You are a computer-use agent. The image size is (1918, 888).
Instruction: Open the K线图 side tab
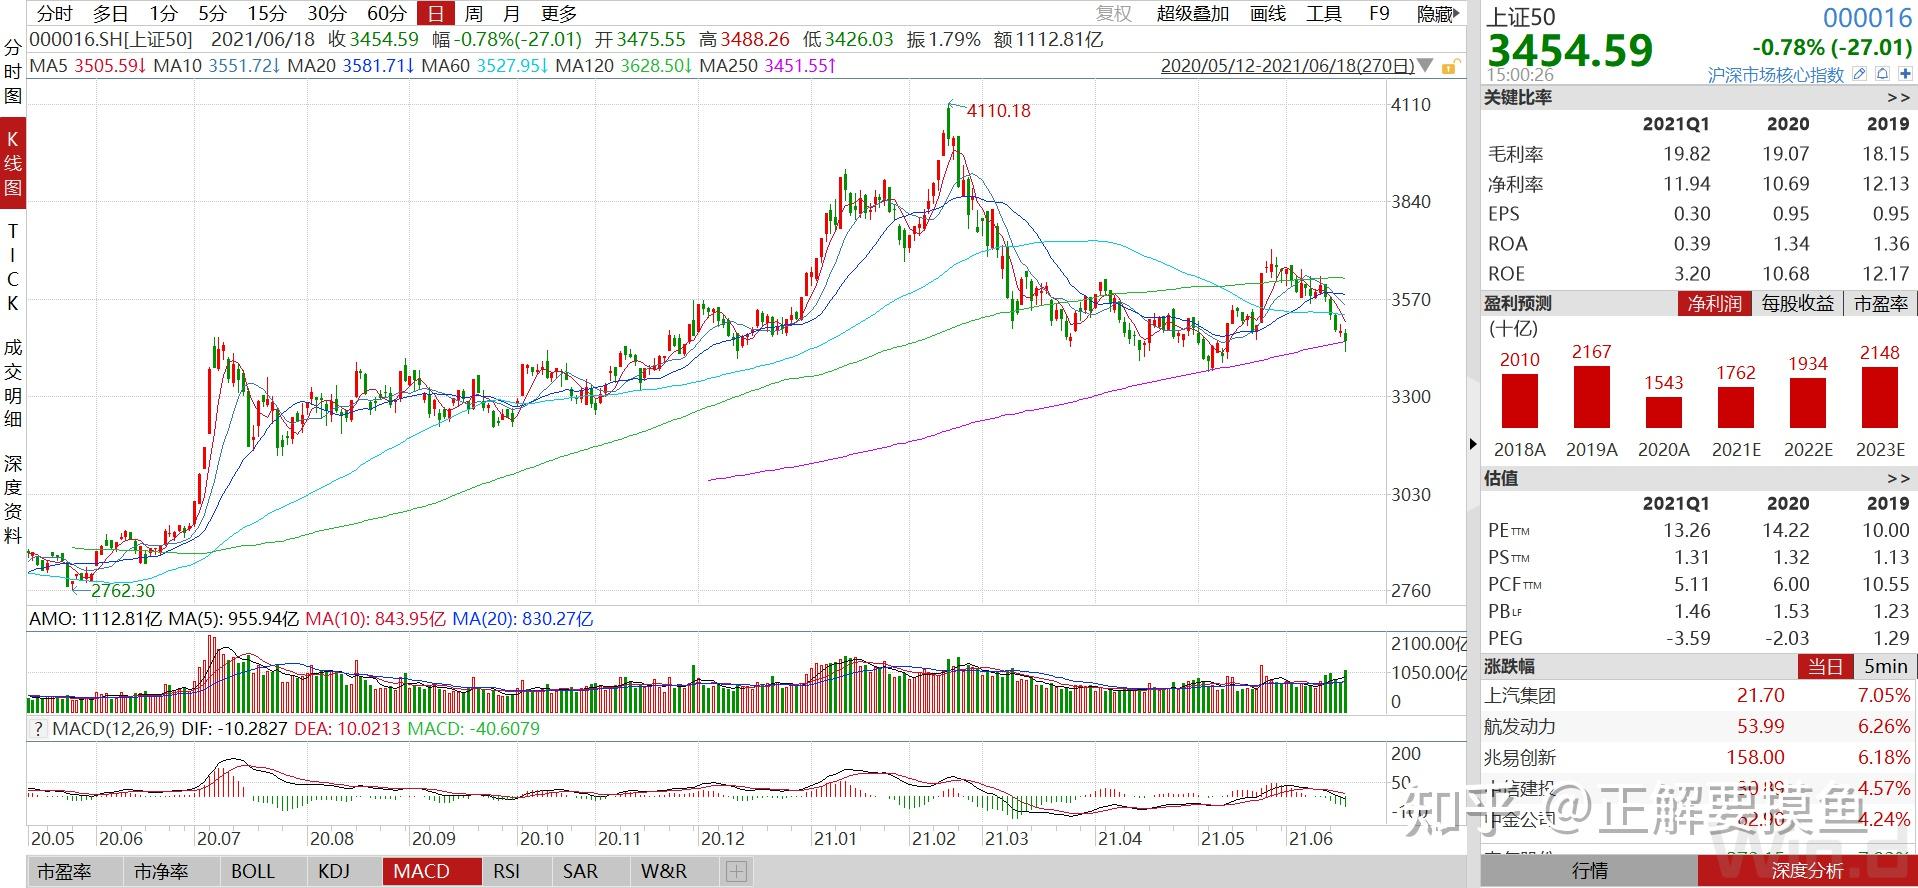pos(13,164)
